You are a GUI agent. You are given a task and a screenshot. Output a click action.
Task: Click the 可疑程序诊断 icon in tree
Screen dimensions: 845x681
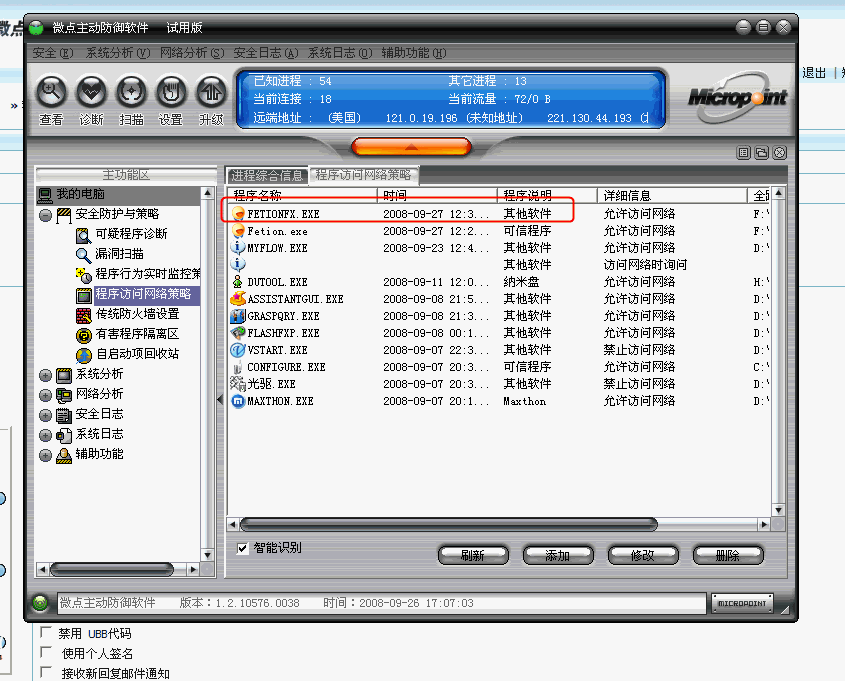pos(84,235)
